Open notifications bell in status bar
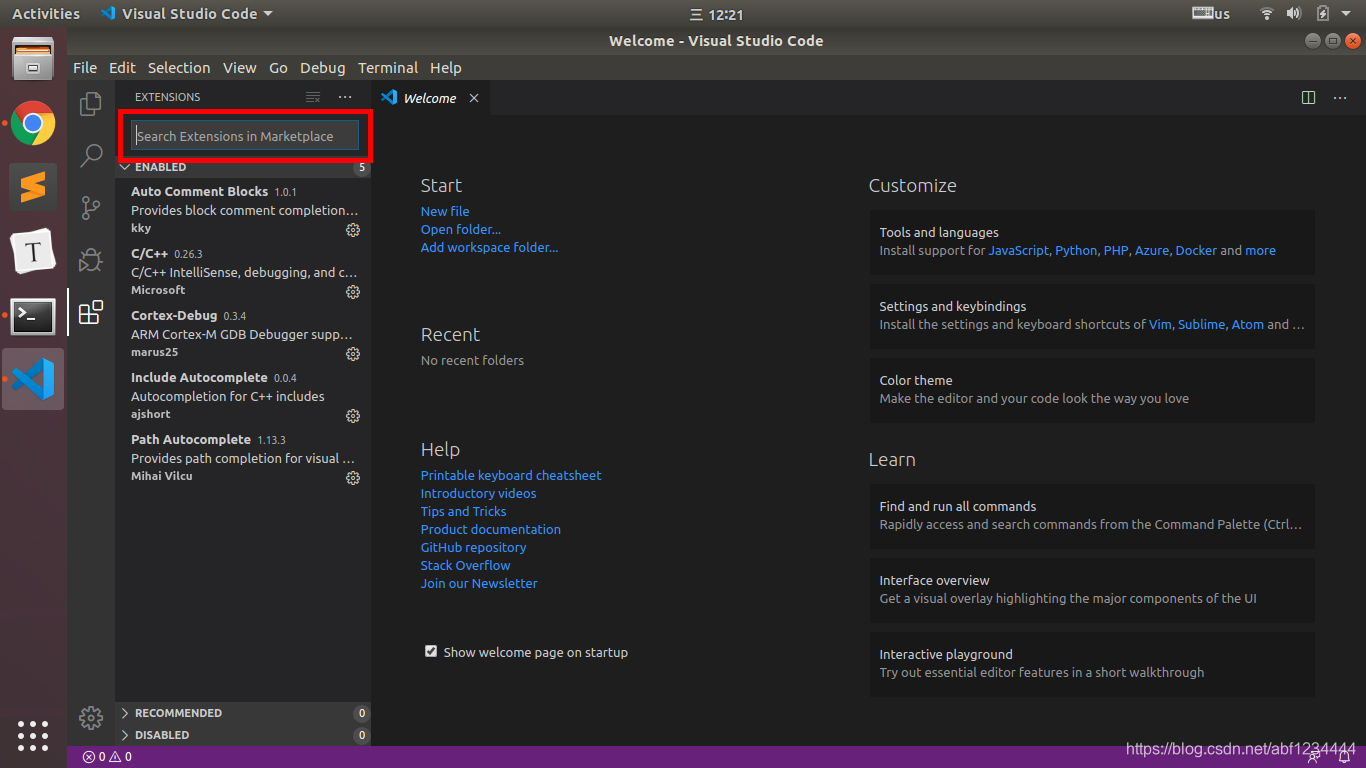The height and width of the screenshot is (768, 1366). tap(1345, 757)
